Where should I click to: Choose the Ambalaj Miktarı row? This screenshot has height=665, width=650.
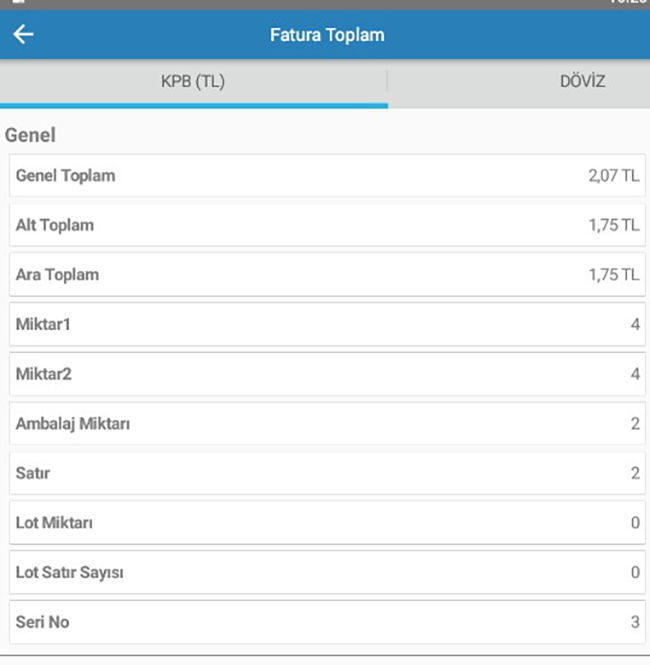(327, 424)
